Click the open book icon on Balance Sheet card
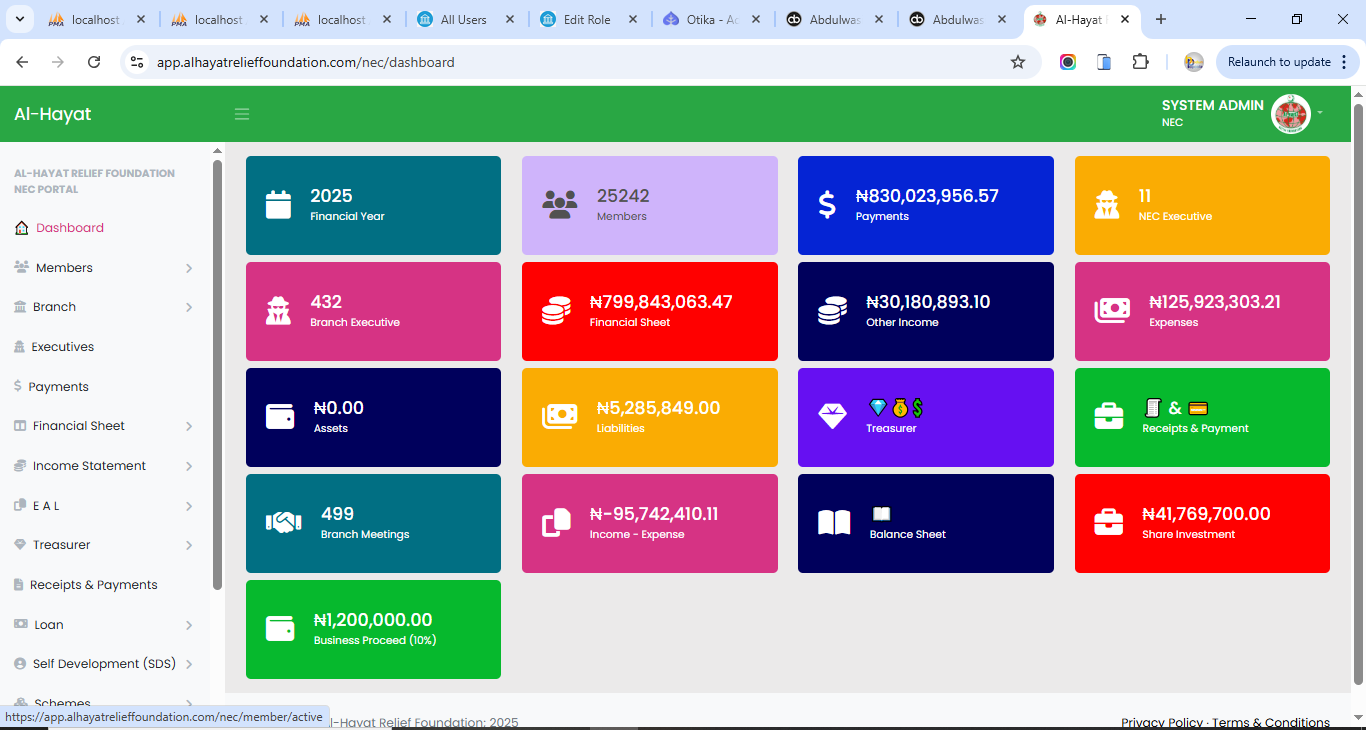The image size is (1366, 730). pyautogui.click(x=834, y=523)
